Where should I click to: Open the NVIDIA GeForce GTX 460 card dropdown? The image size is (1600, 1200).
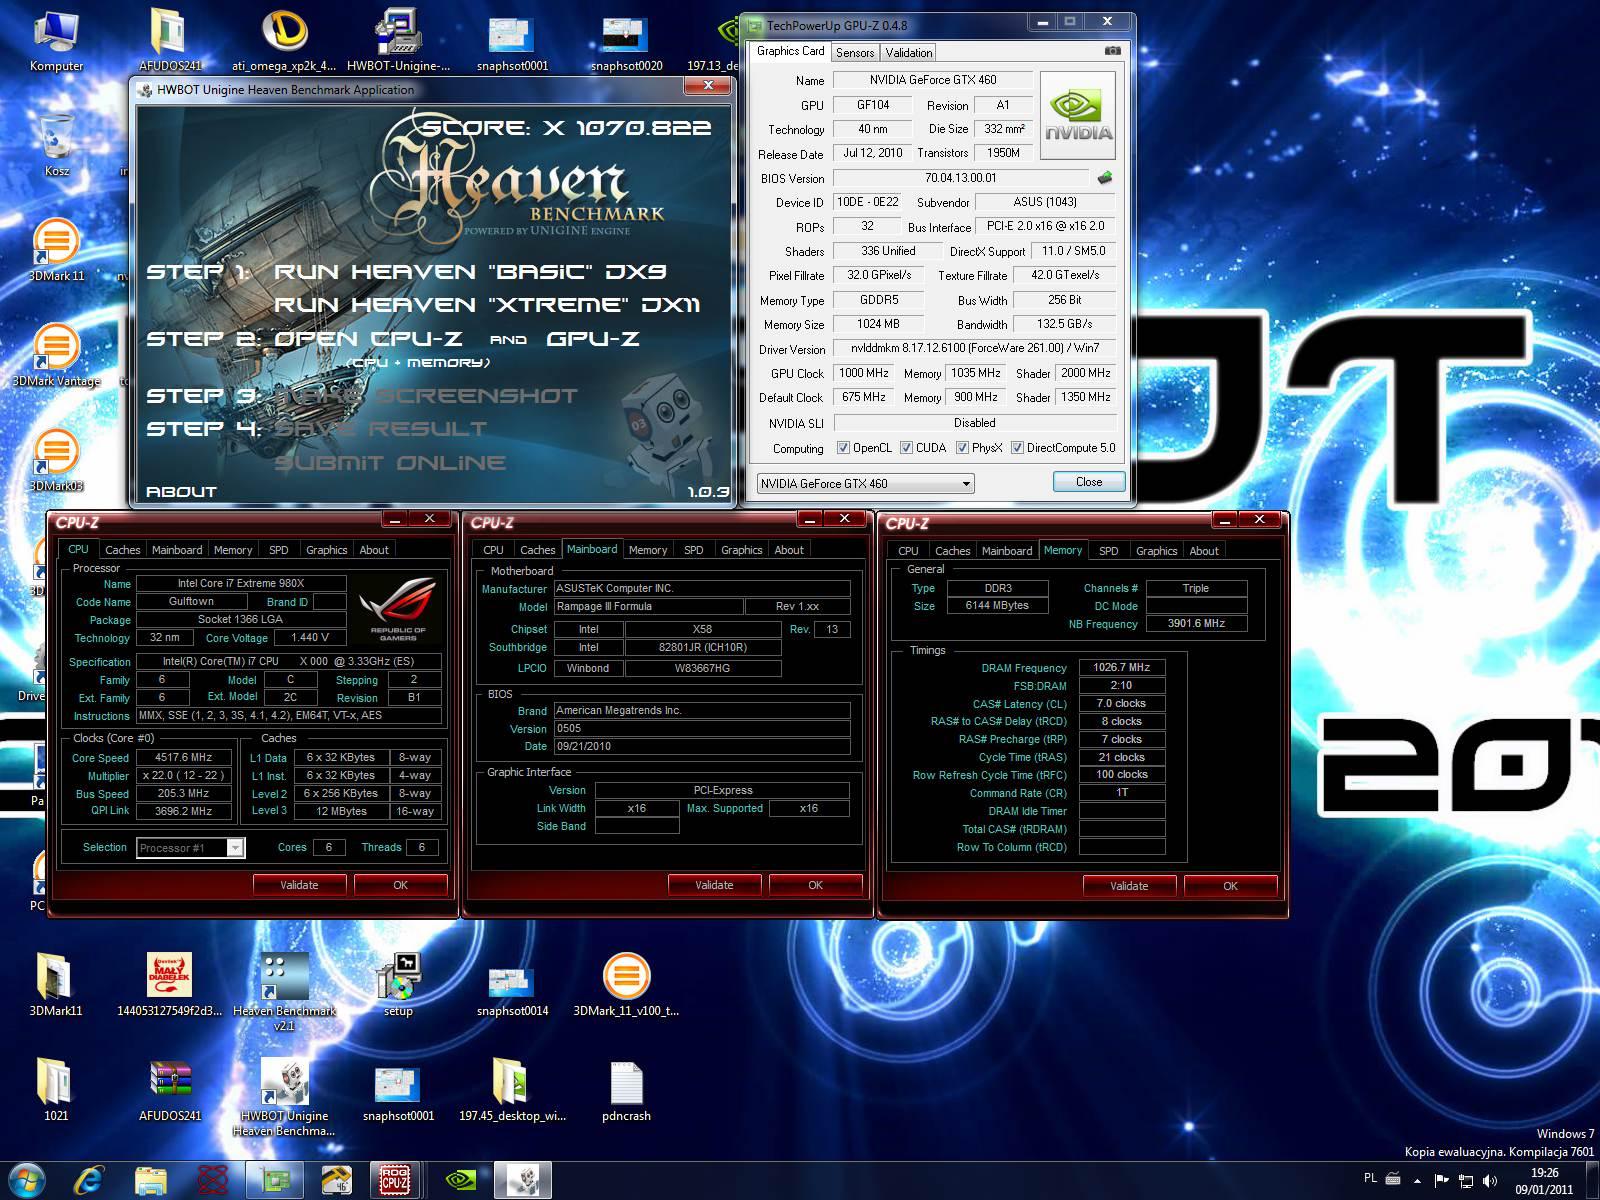tap(865, 483)
